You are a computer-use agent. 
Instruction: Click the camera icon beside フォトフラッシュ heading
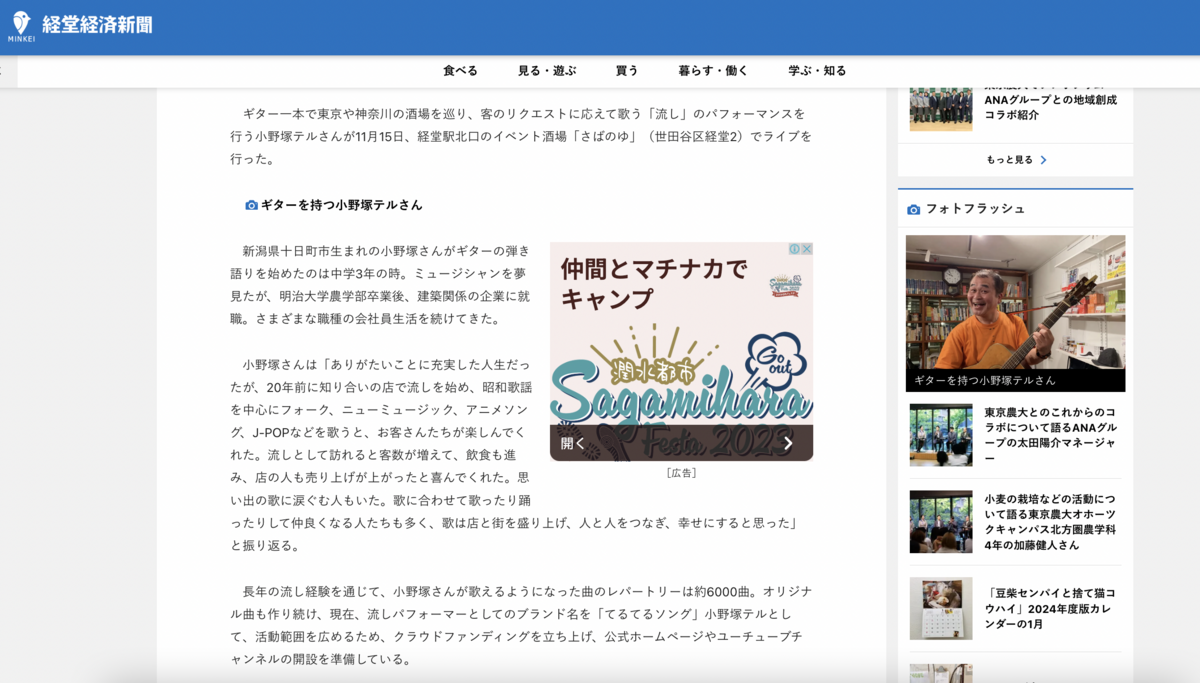[x=915, y=208]
